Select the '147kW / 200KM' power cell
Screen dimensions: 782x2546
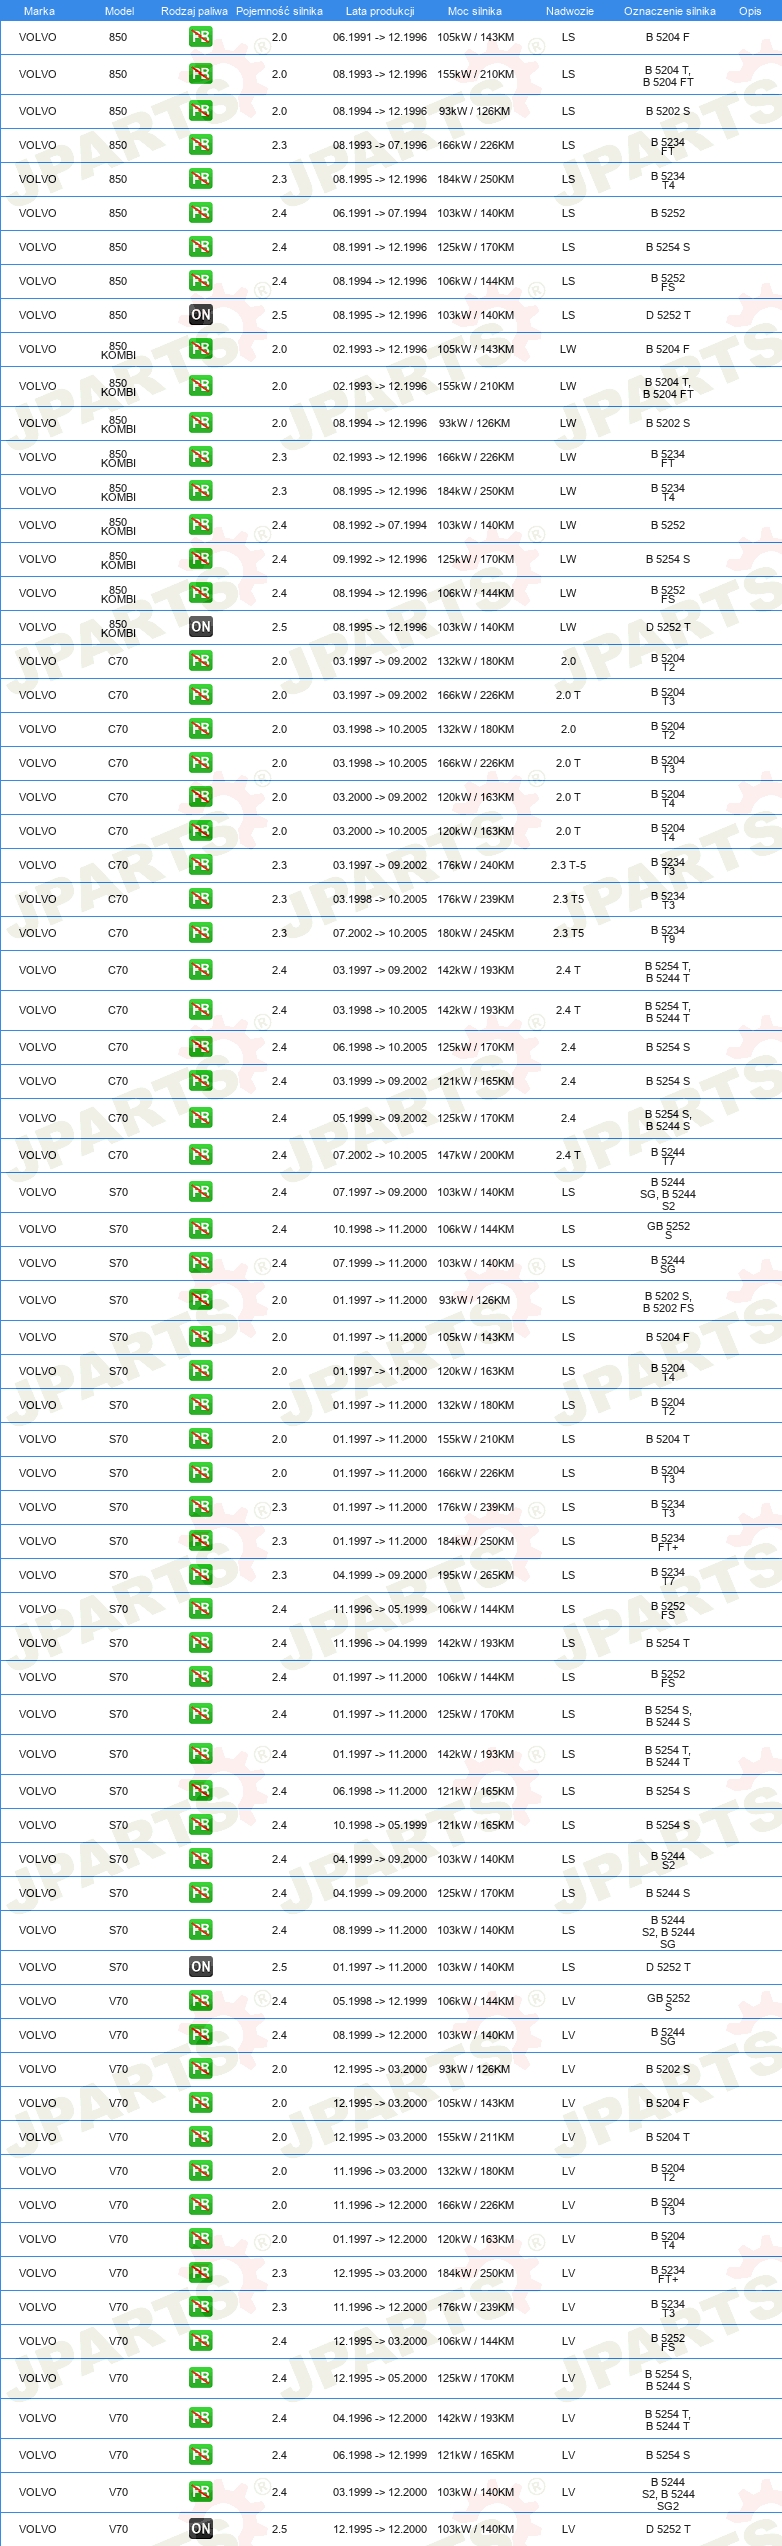(x=476, y=1155)
